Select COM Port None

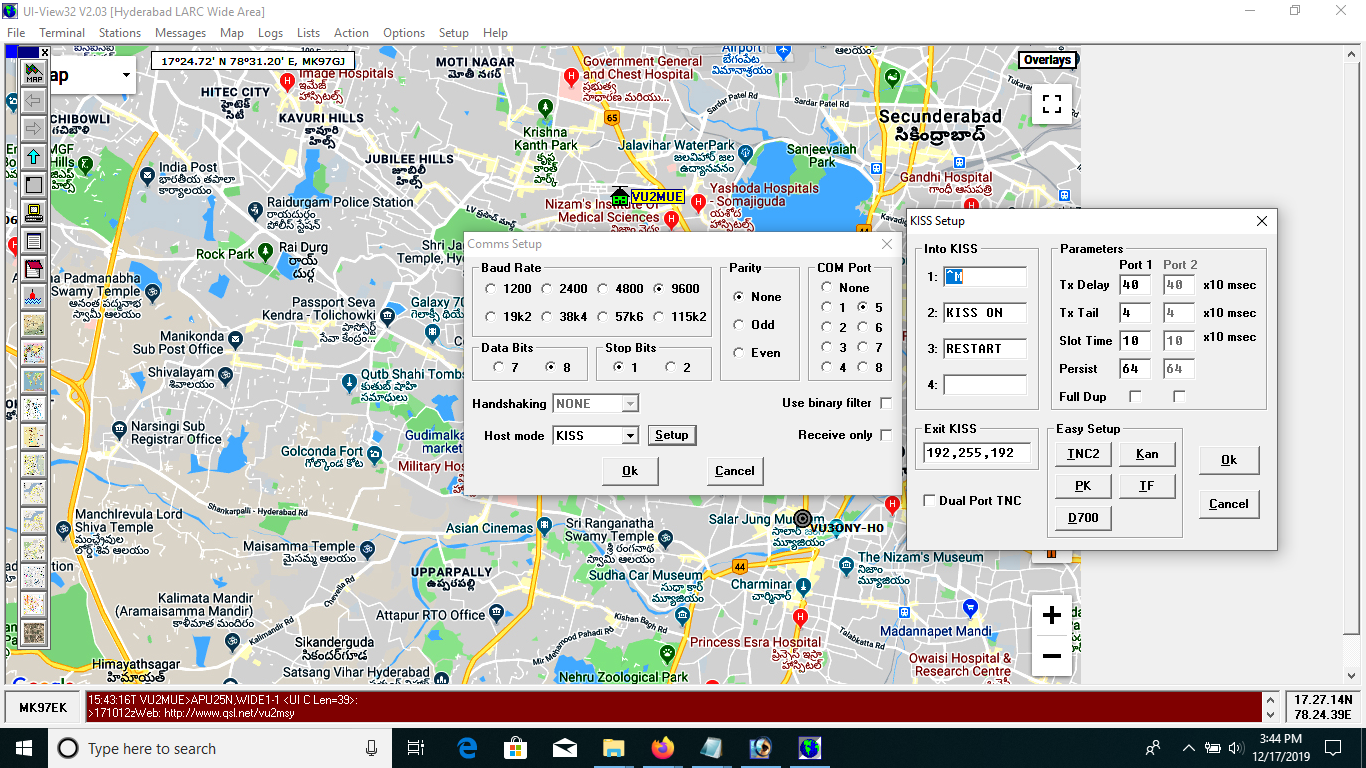coord(826,288)
